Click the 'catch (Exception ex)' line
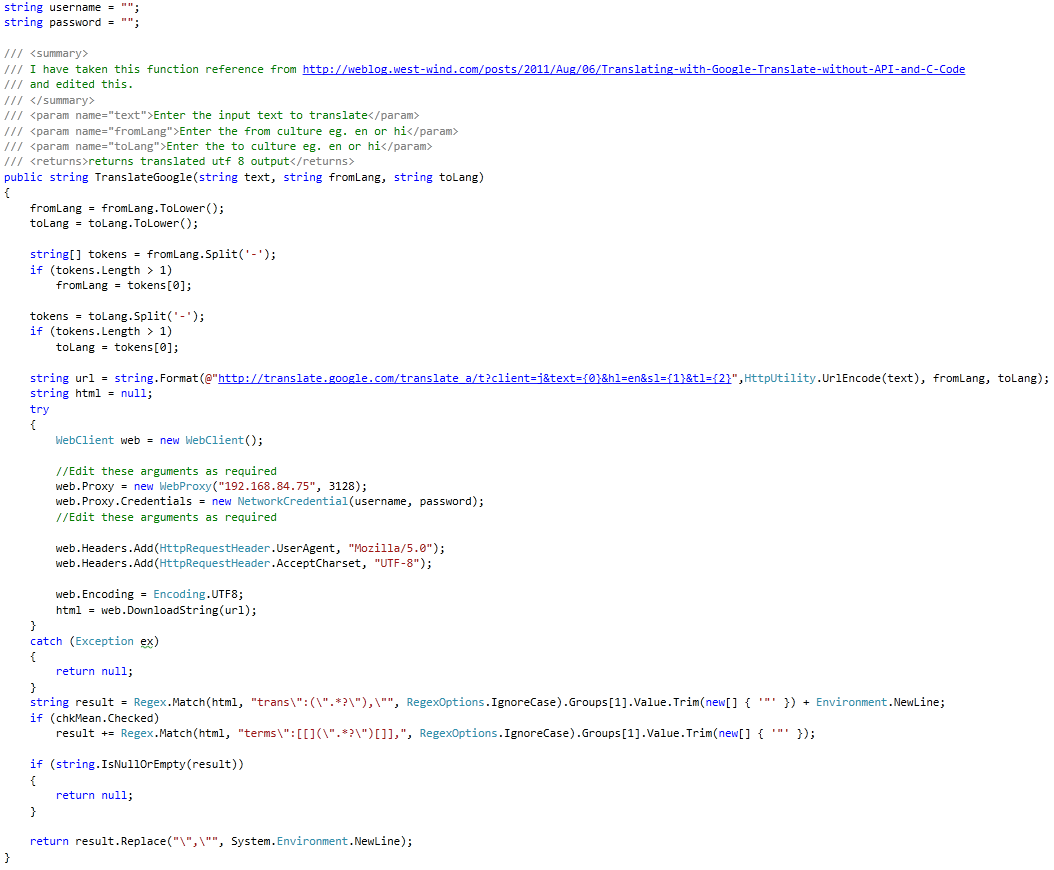This screenshot has width=1054, height=870. (95, 641)
